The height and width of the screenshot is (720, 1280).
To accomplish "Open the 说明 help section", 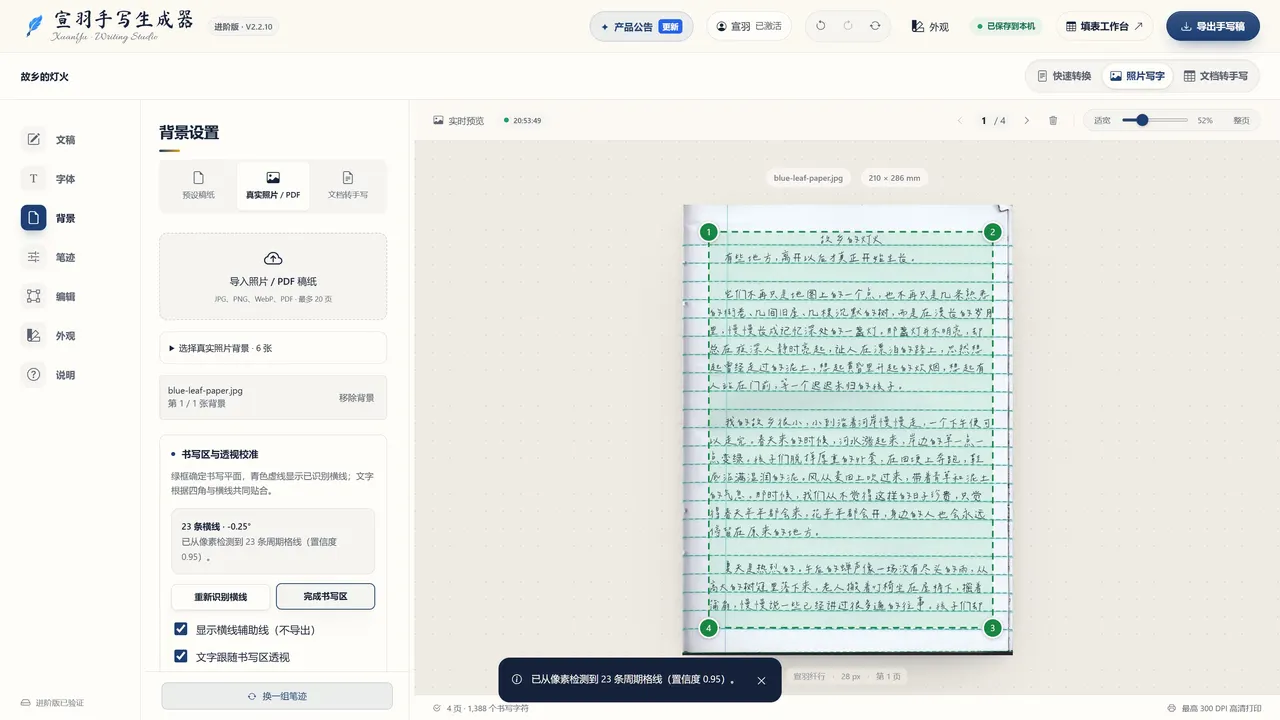I will click(x=49, y=375).
